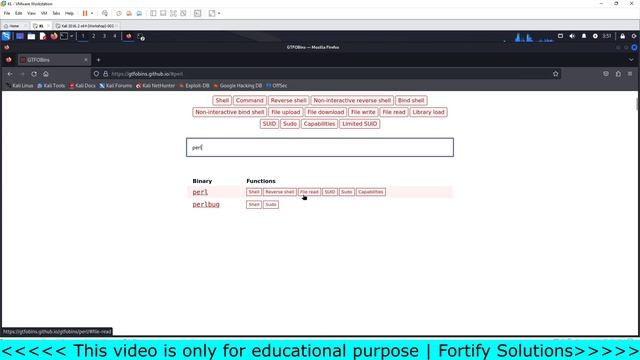Click the VMware manage snapshots icon
Viewport: 640px width, 360px height.
139,13
